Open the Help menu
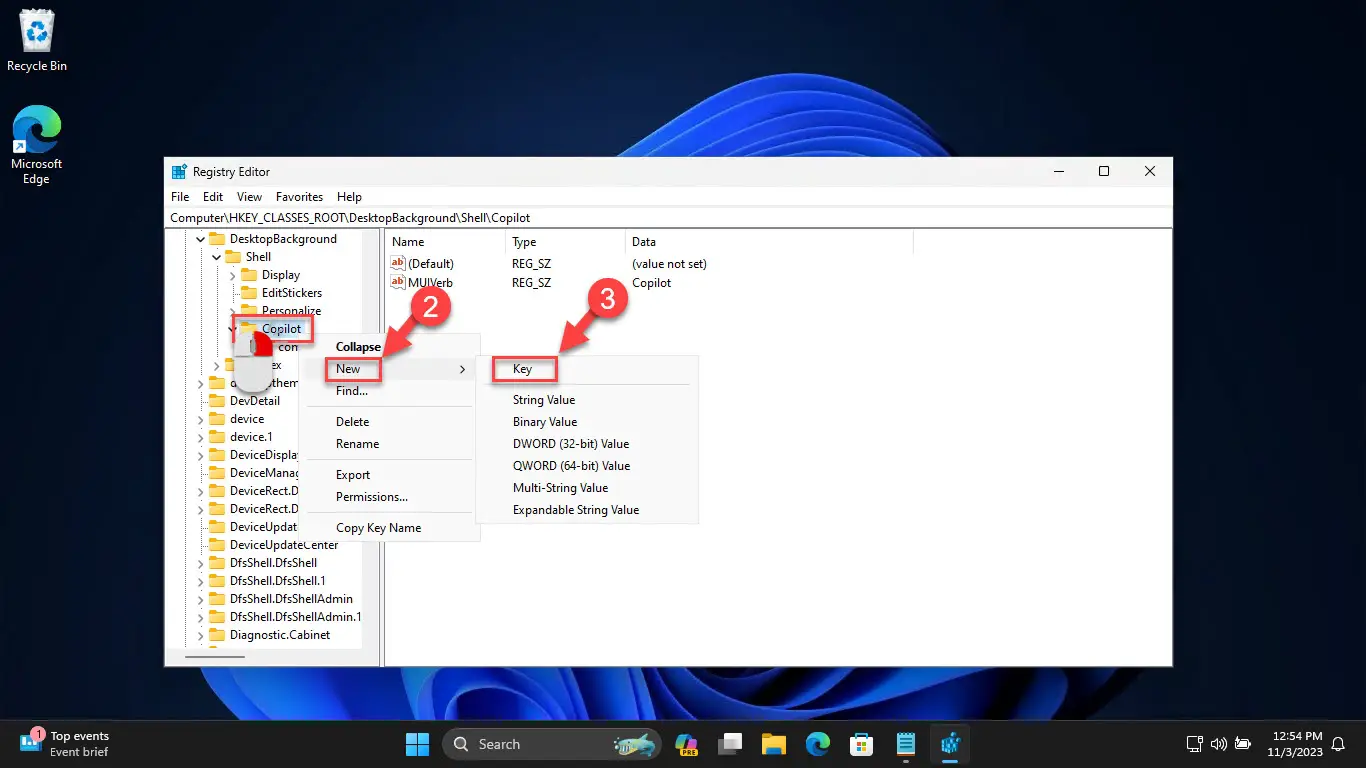Screen dimensions: 1366x768 click(x=349, y=197)
